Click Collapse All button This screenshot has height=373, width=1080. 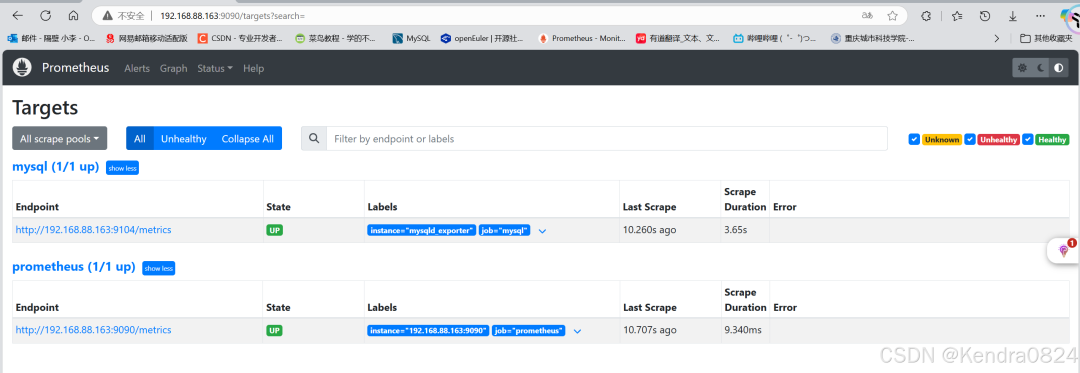click(x=247, y=138)
